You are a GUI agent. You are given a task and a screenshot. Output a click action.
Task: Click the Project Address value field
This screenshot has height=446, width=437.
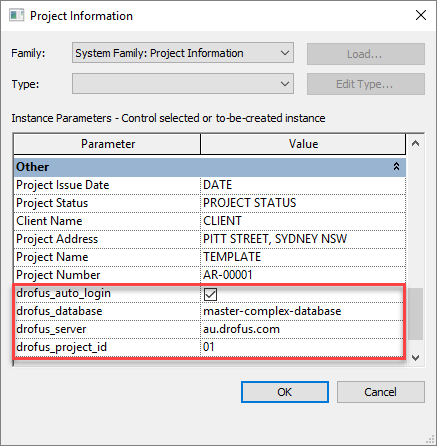[303, 239]
